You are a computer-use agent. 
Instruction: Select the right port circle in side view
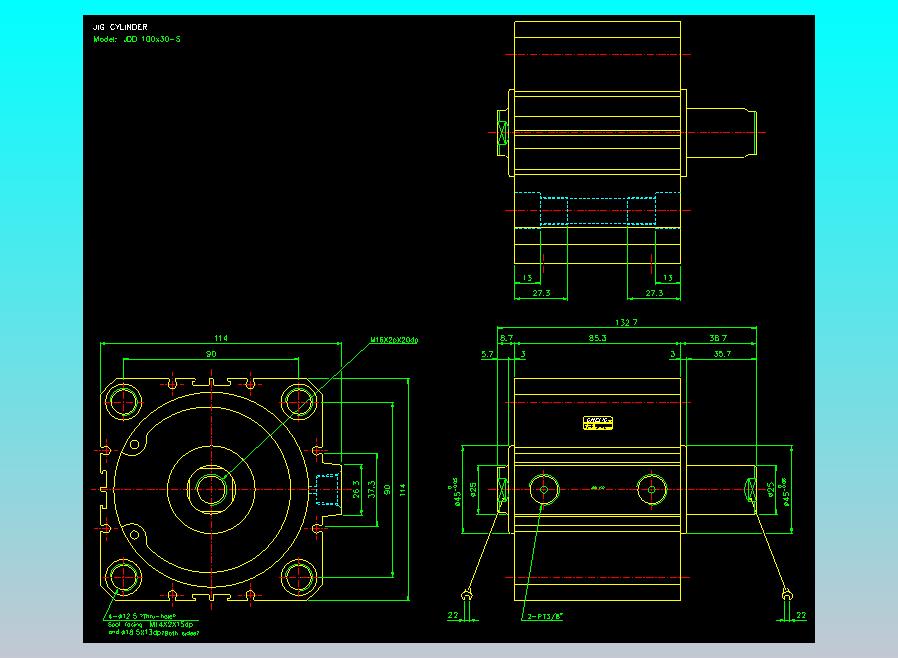(652, 490)
